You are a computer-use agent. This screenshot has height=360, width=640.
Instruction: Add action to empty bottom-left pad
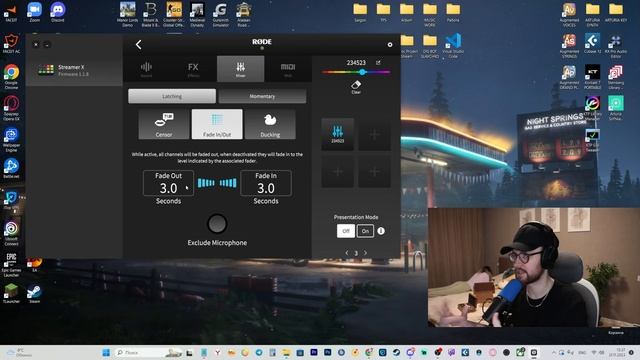pos(338,171)
